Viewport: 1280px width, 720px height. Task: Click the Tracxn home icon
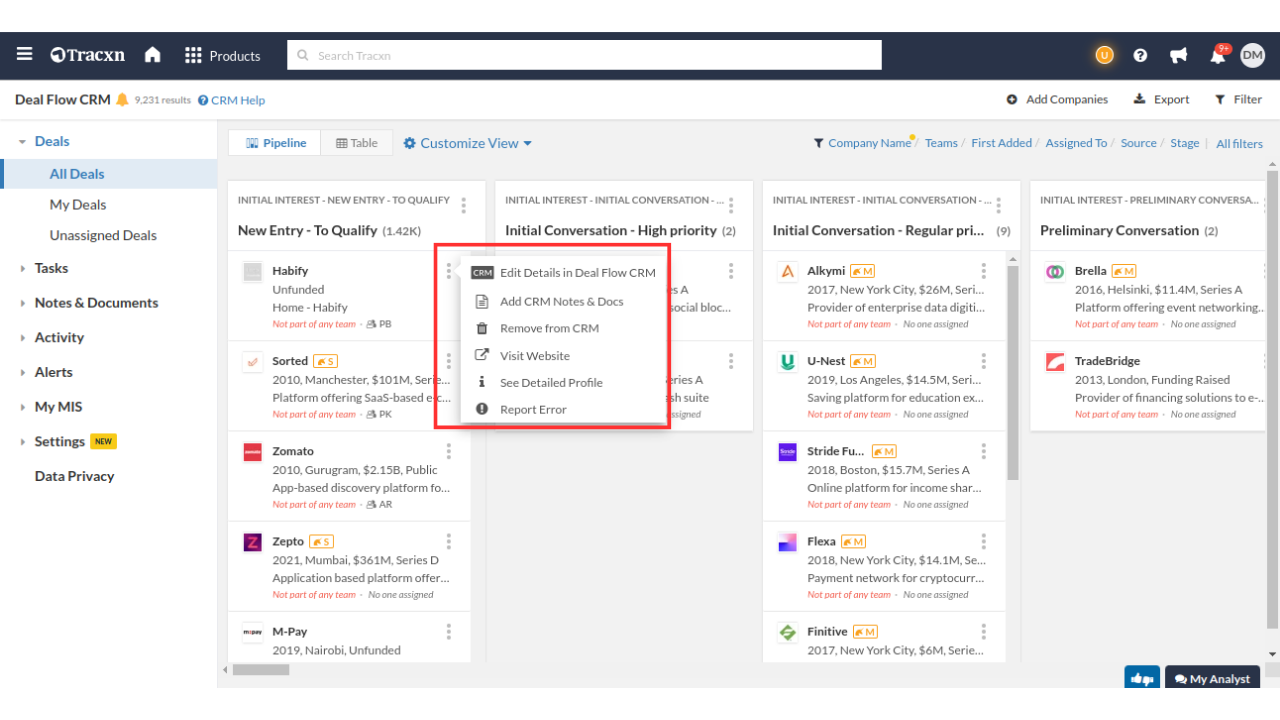(x=152, y=55)
